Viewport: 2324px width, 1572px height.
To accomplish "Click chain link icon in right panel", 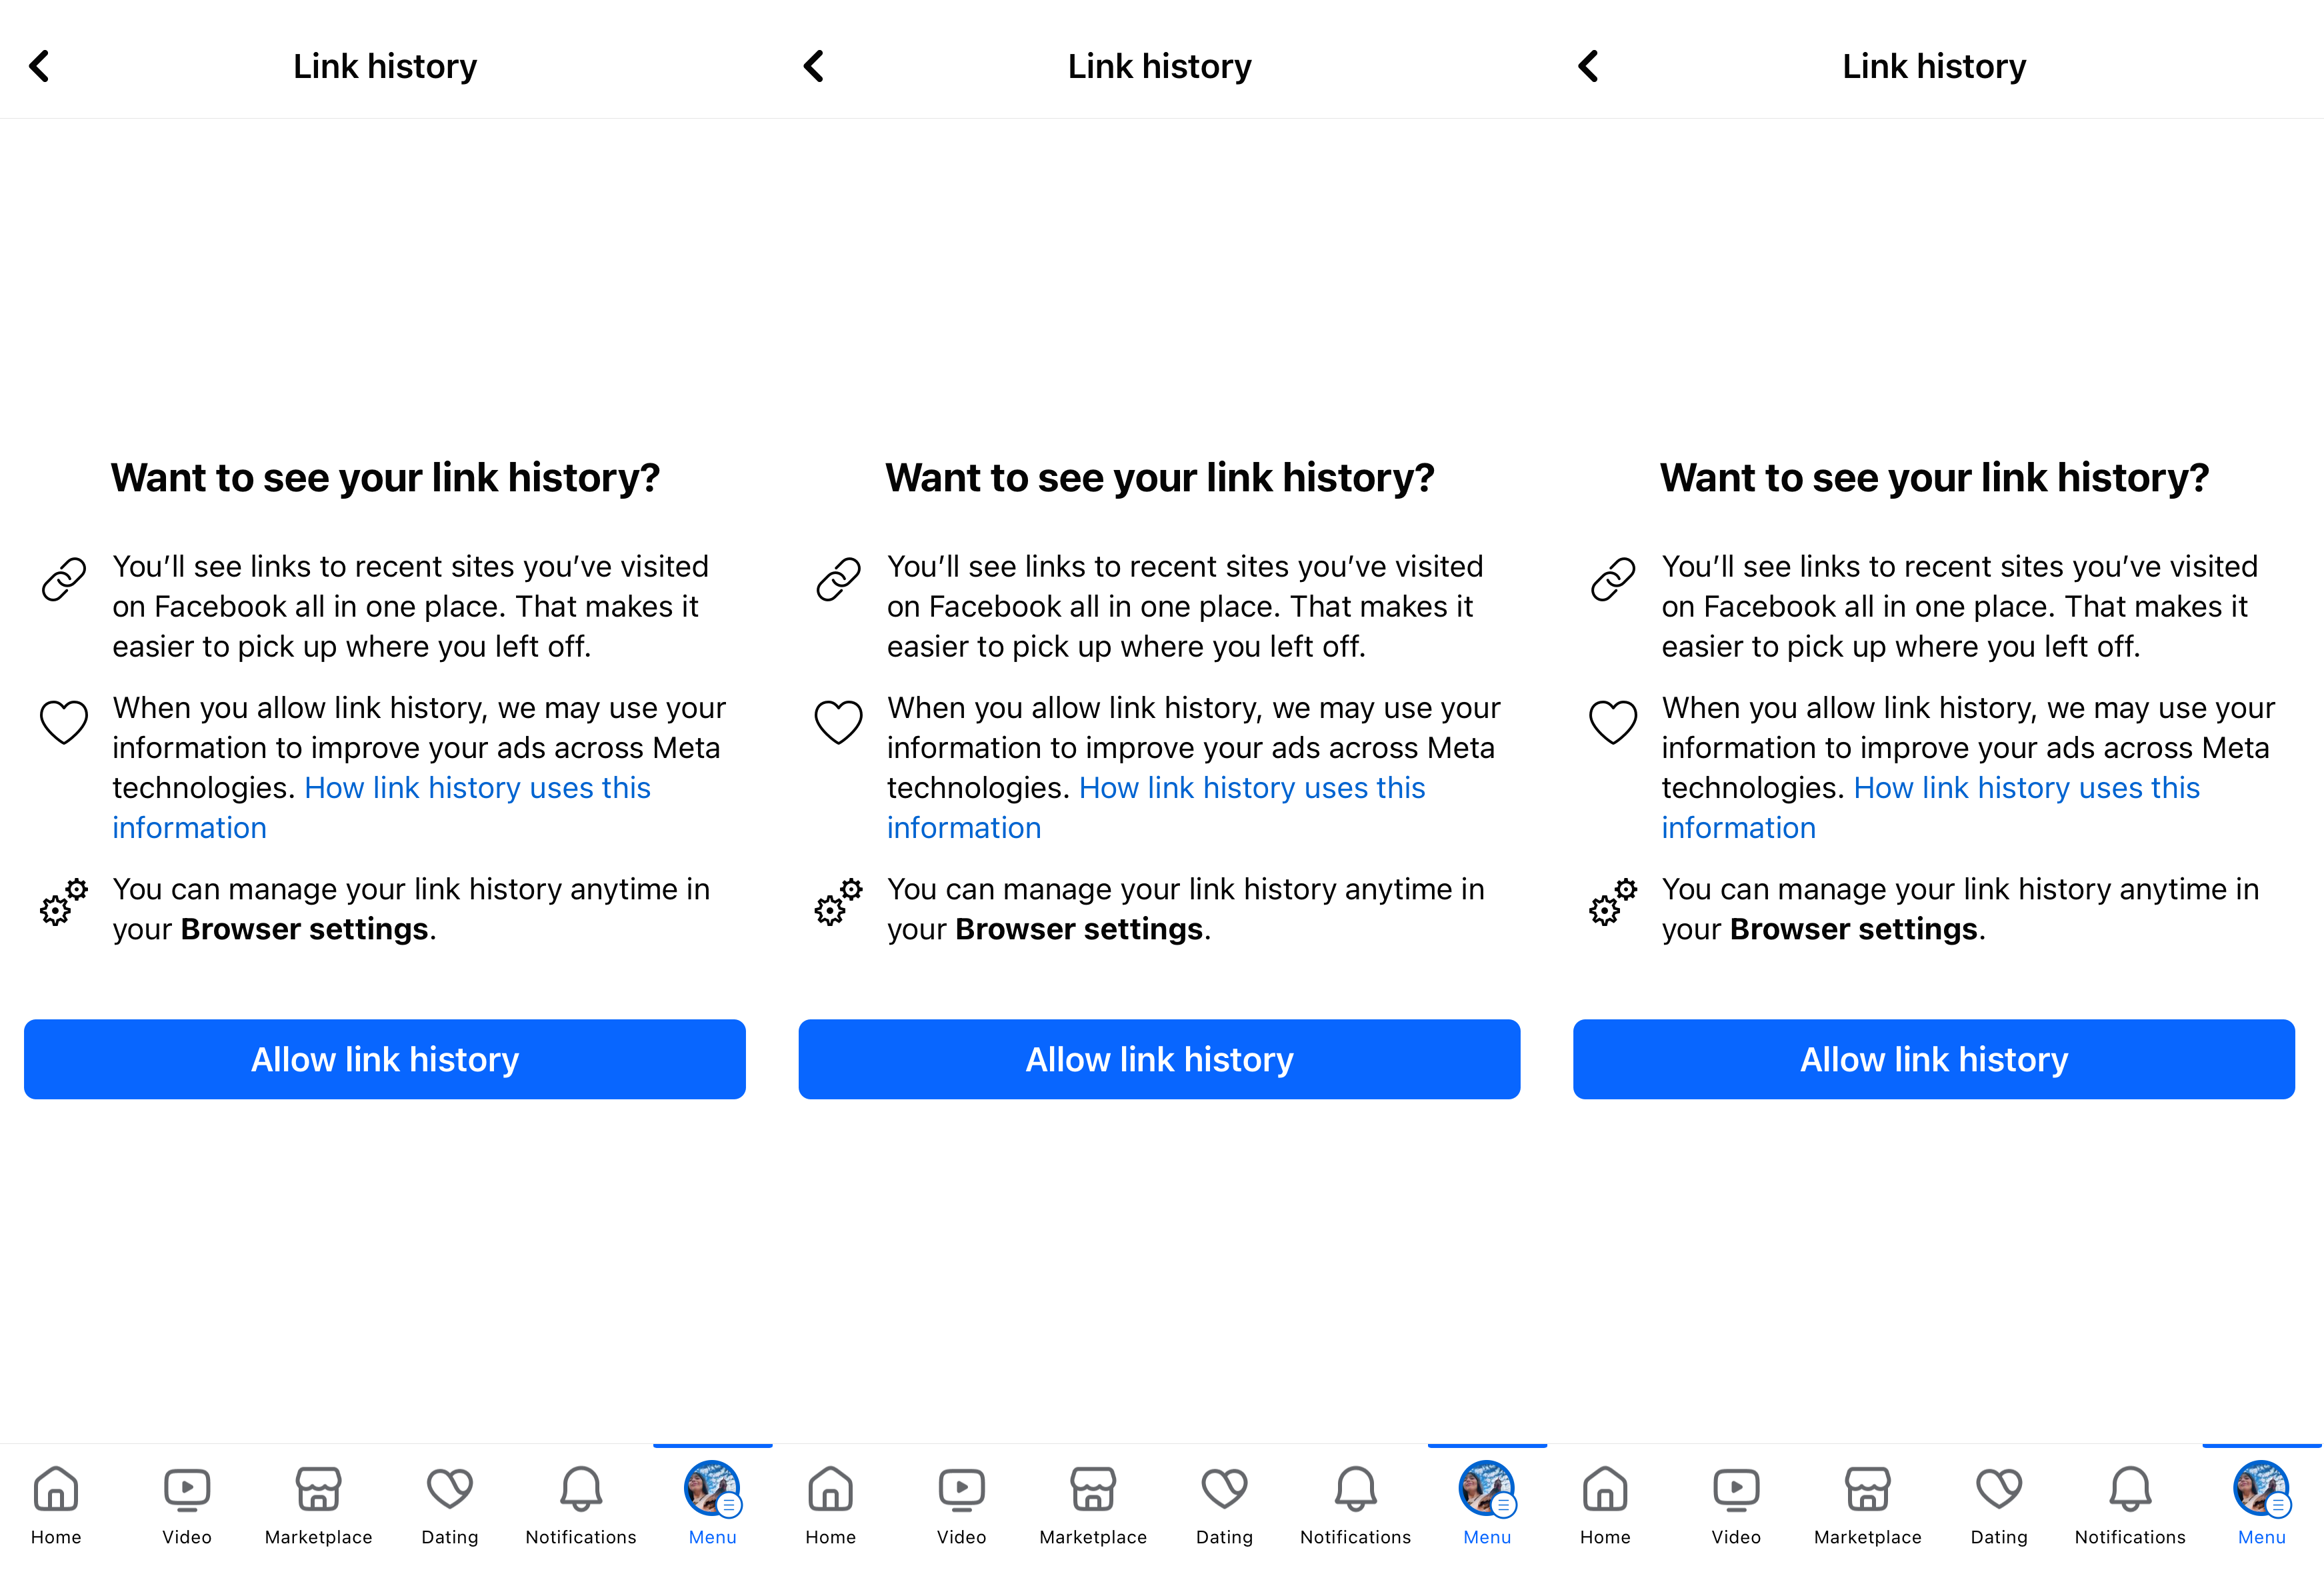I will (1614, 579).
